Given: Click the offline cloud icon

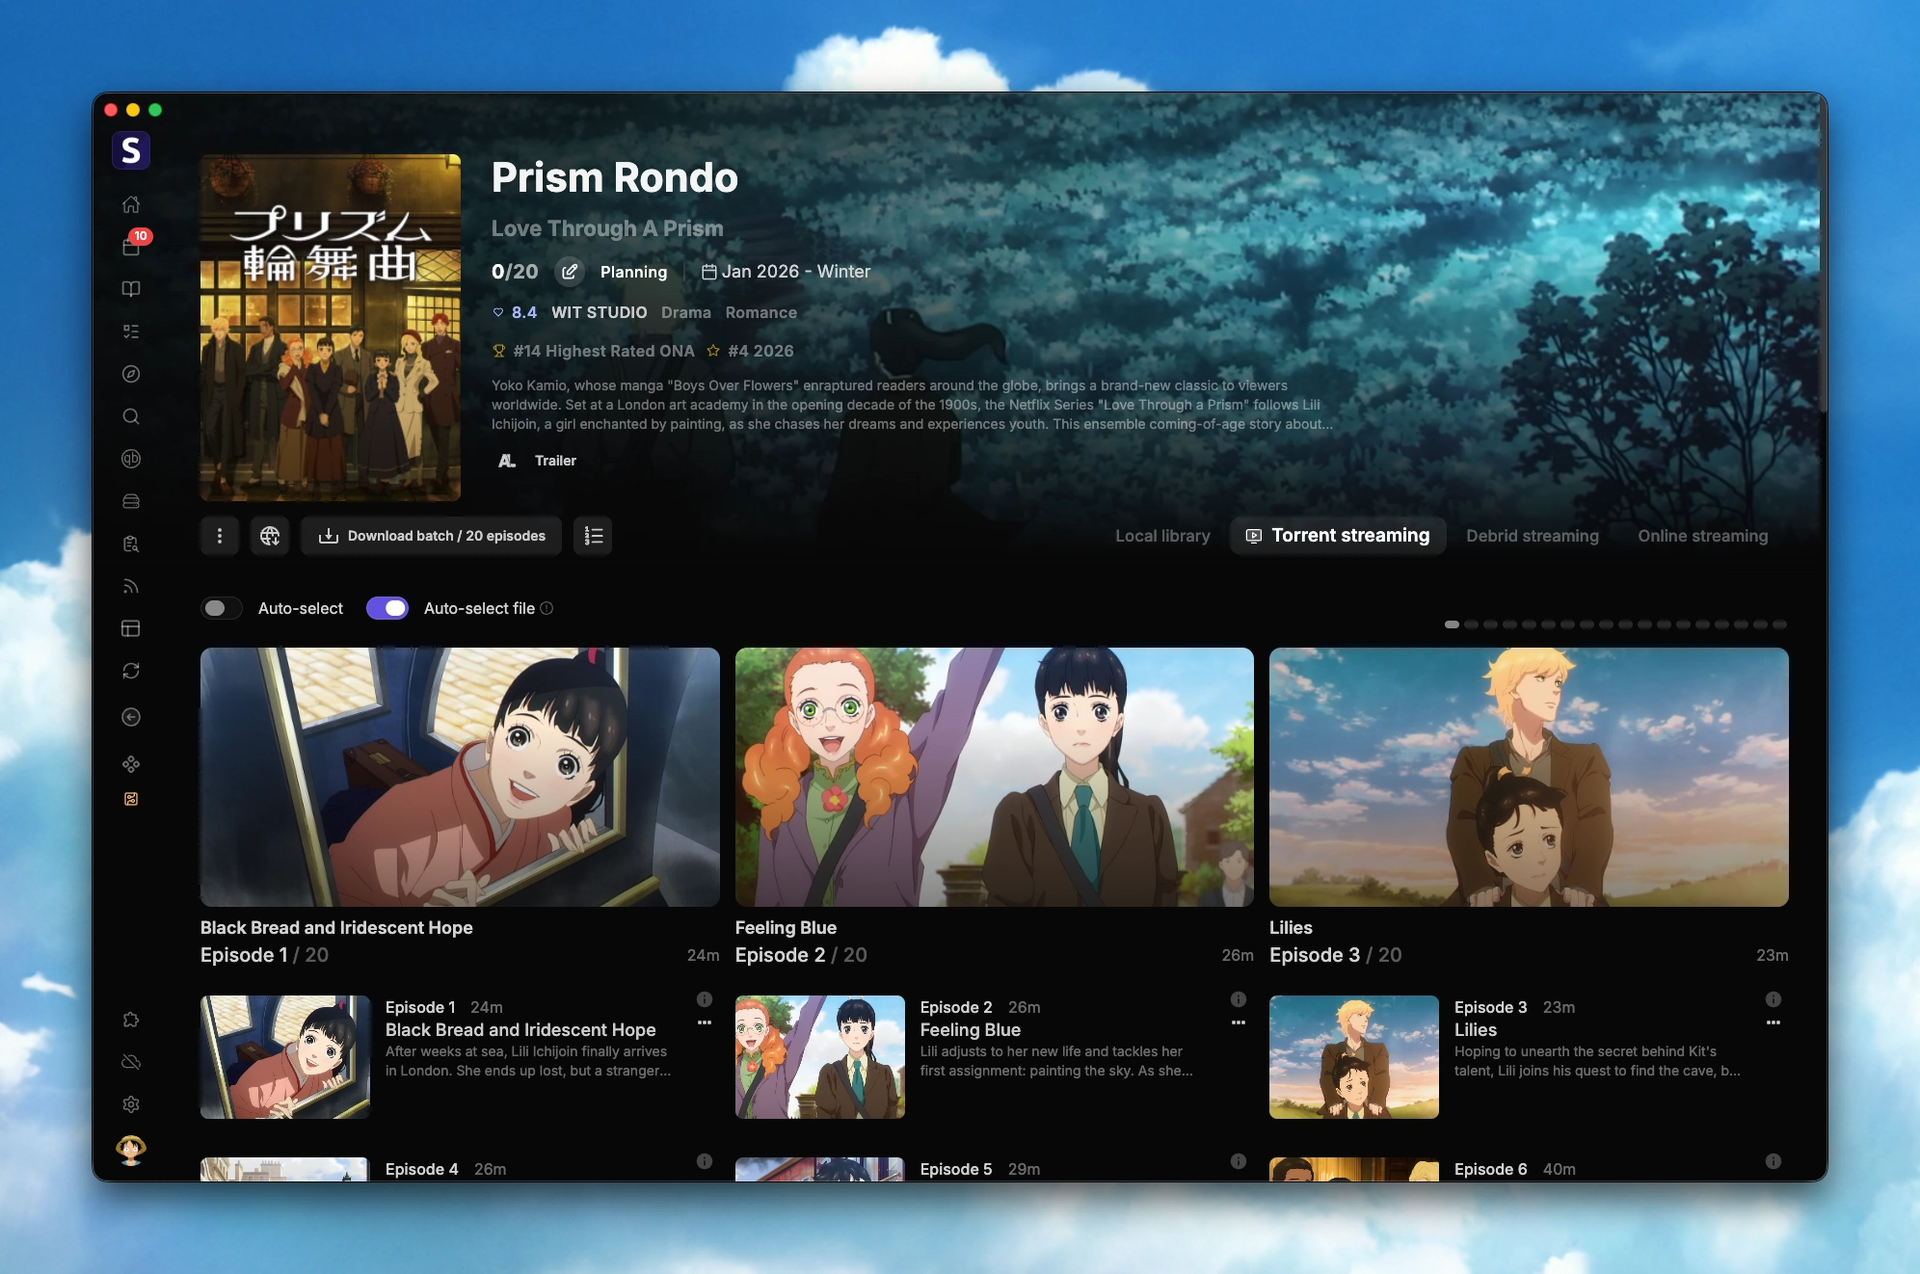Looking at the screenshot, I should (x=131, y=1062).
